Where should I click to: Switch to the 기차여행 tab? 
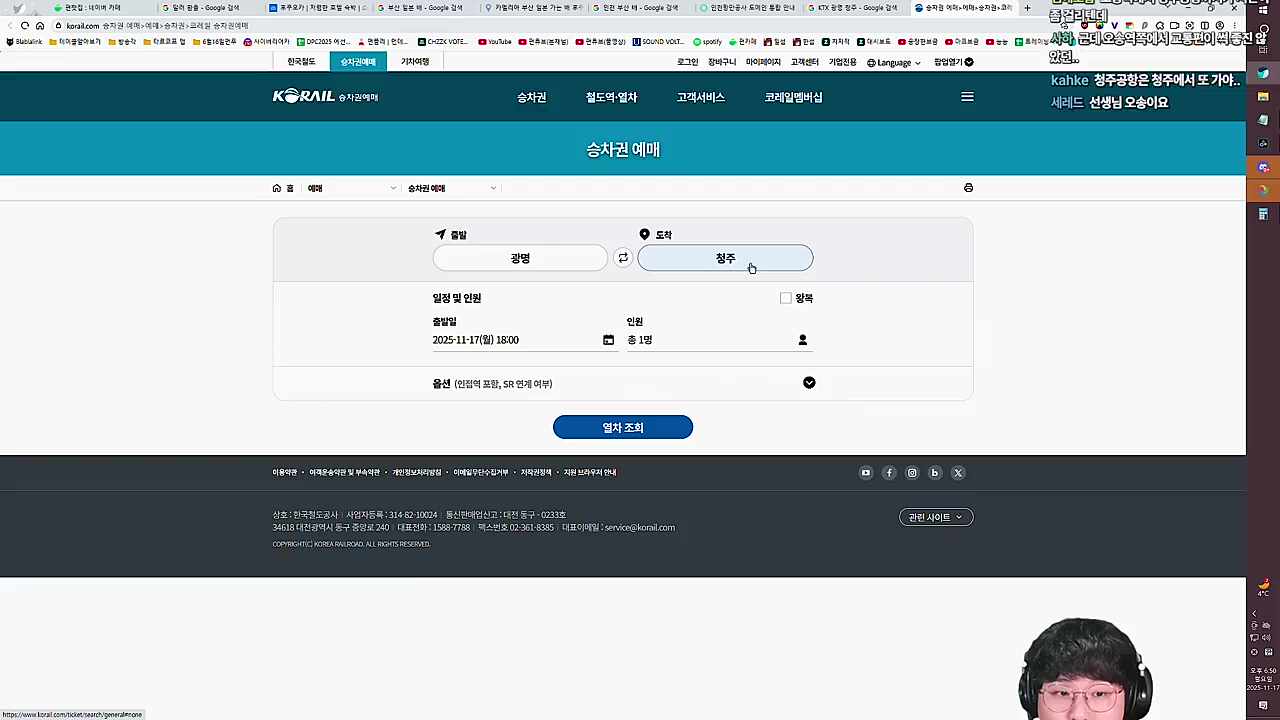[414, 61]
